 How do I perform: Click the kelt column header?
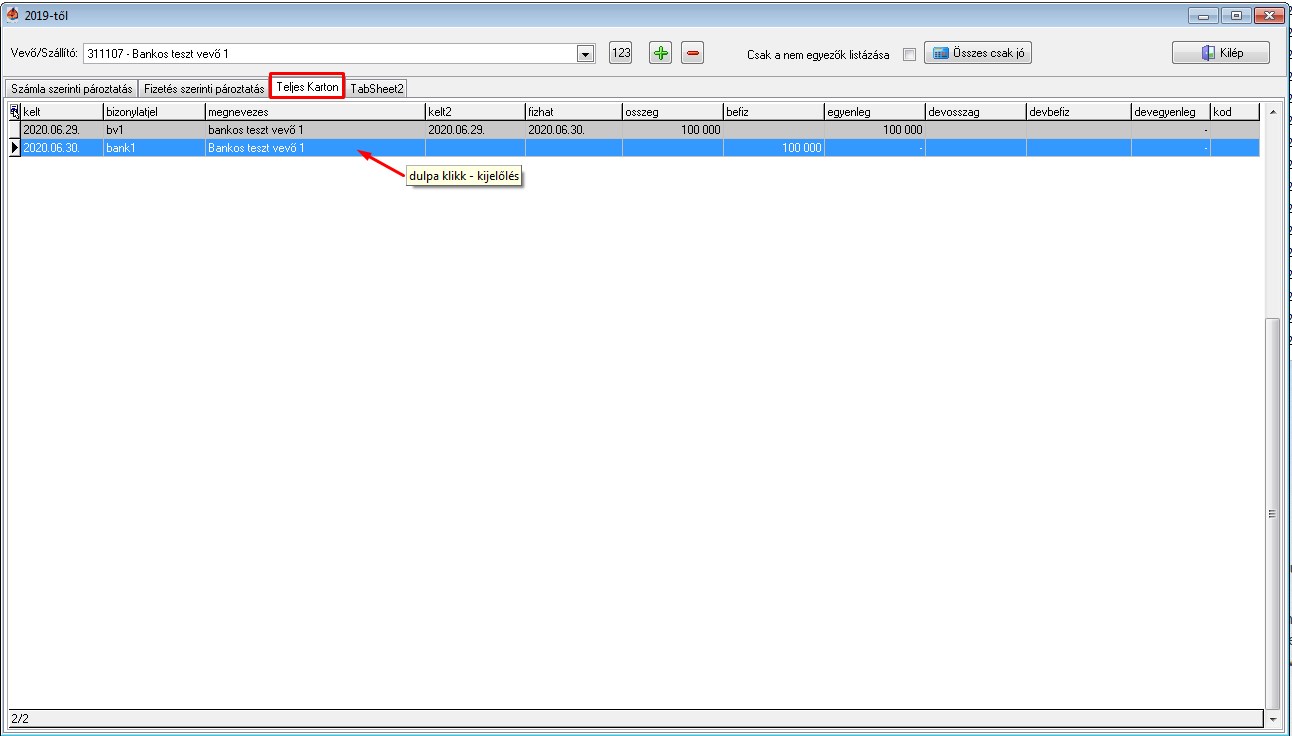pos(62,112)
